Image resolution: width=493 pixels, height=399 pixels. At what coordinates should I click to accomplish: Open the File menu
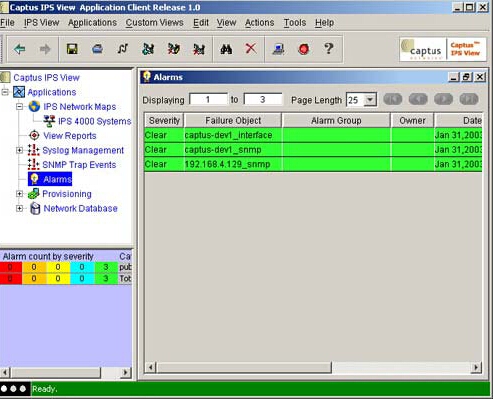point(7,23)
